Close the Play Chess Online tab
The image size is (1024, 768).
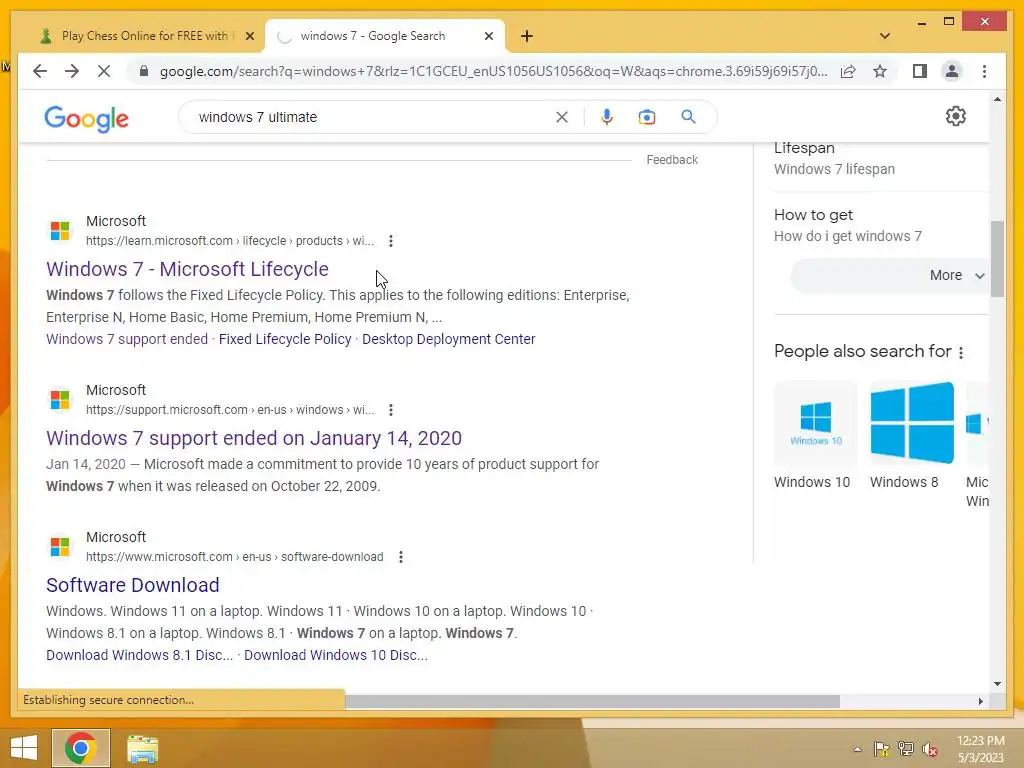click(249, 36)
